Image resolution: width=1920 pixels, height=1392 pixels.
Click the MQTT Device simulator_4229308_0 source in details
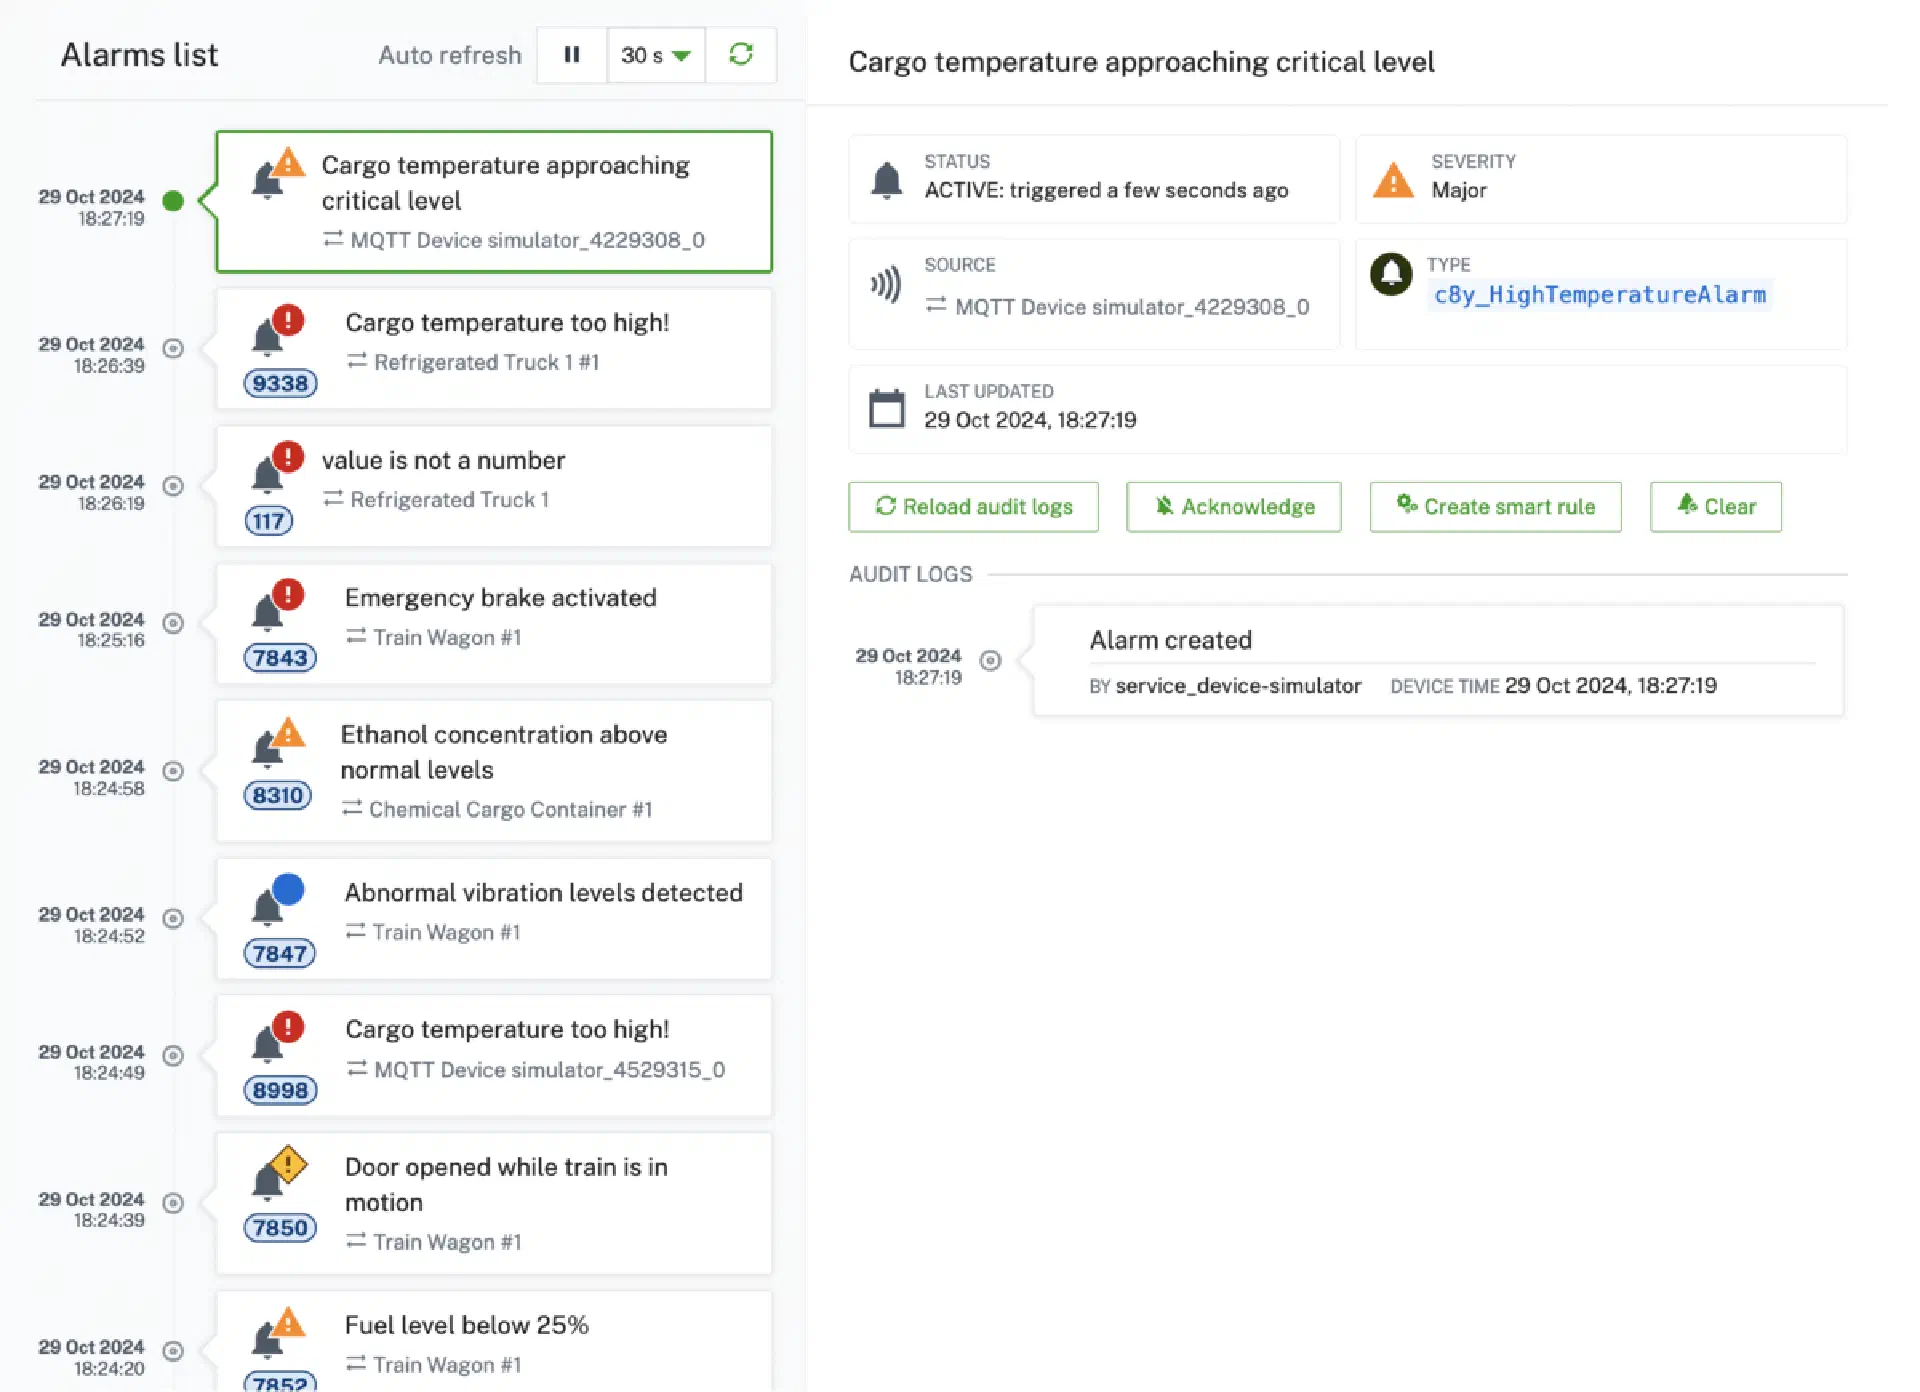[x=1131, y=307]
